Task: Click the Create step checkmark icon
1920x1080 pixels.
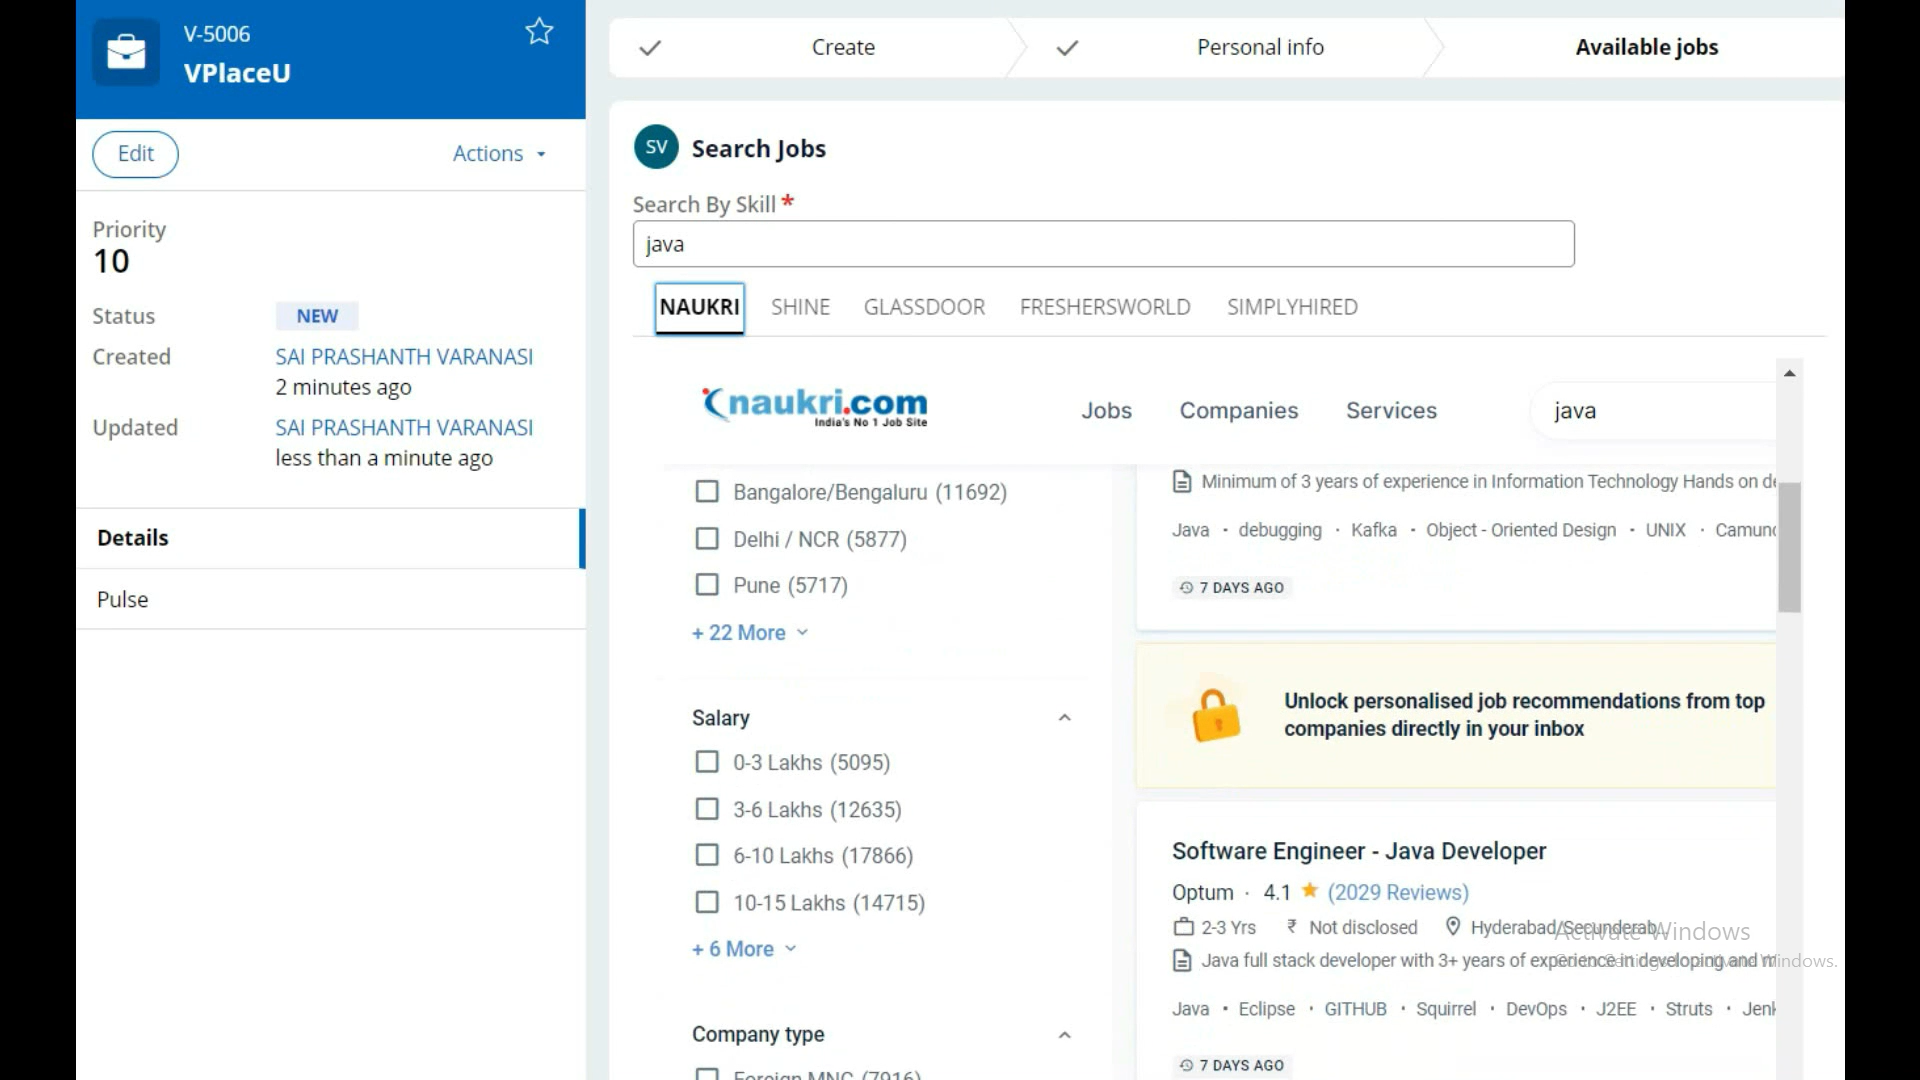Action: click(650, 48)
